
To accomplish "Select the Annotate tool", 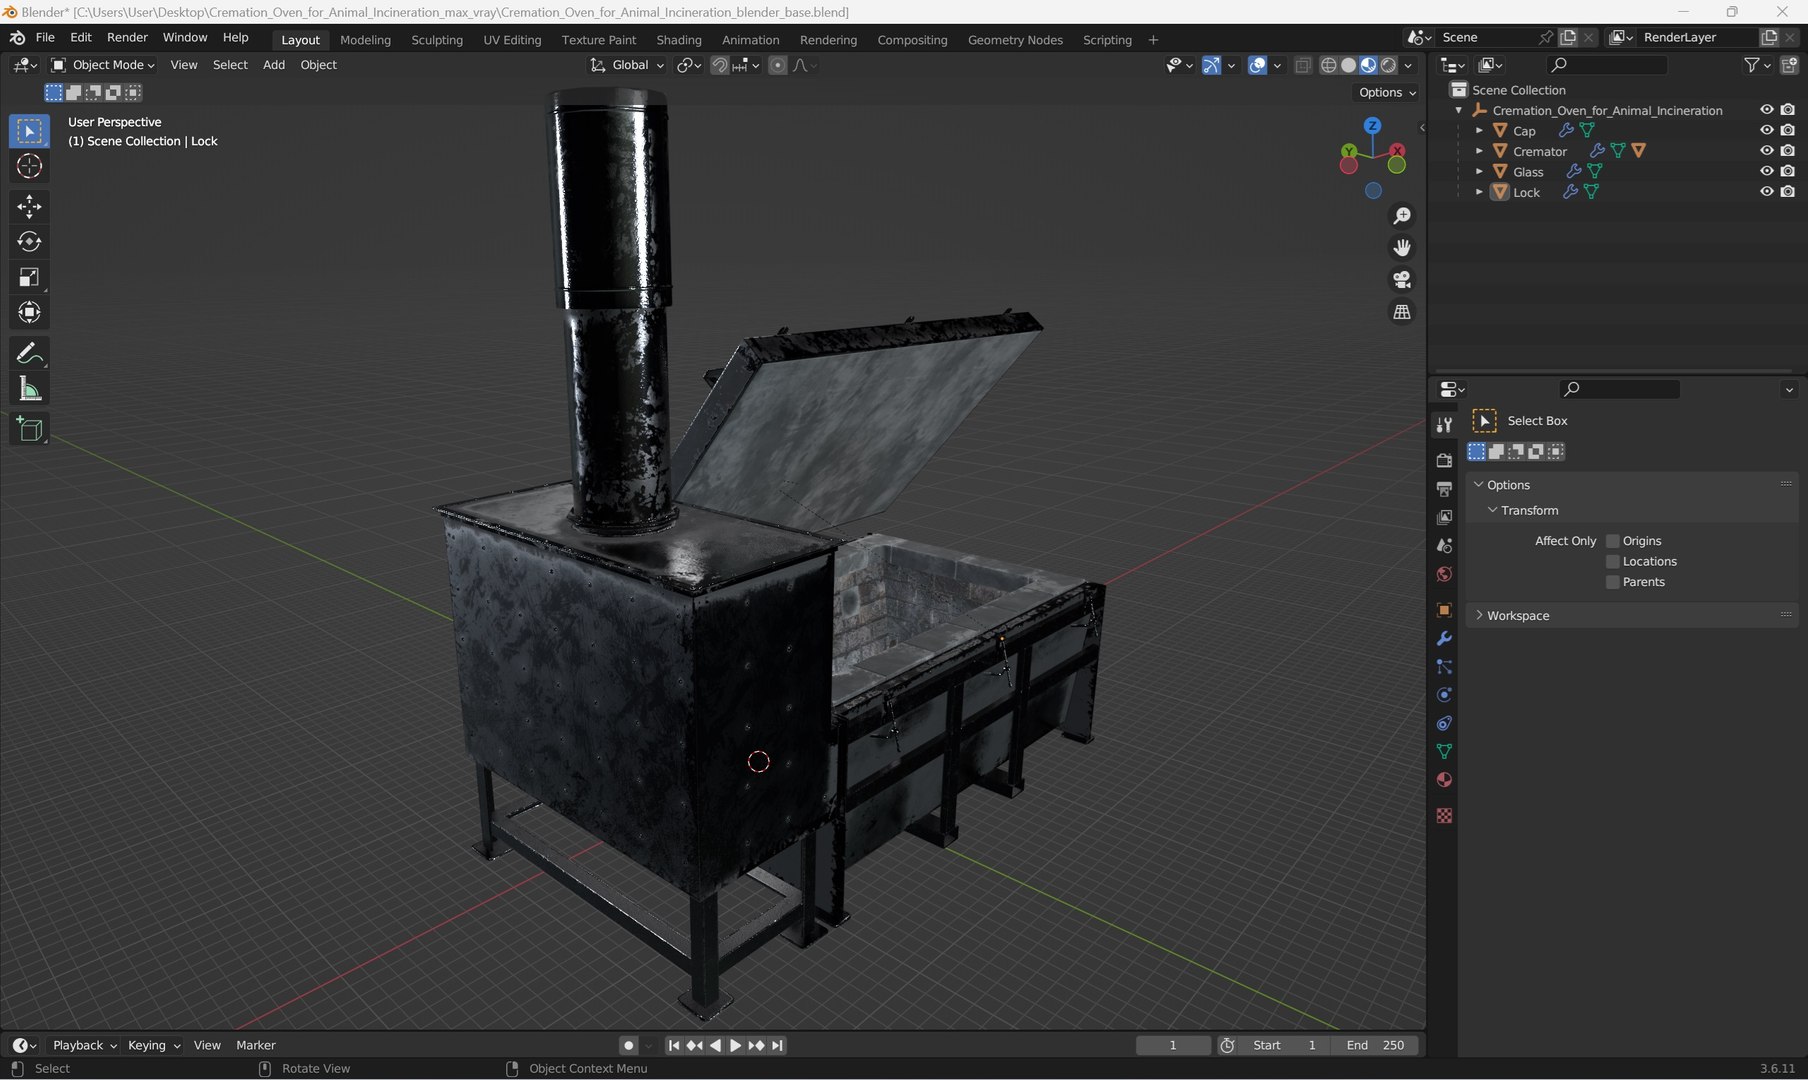I will tap(29, 353).
